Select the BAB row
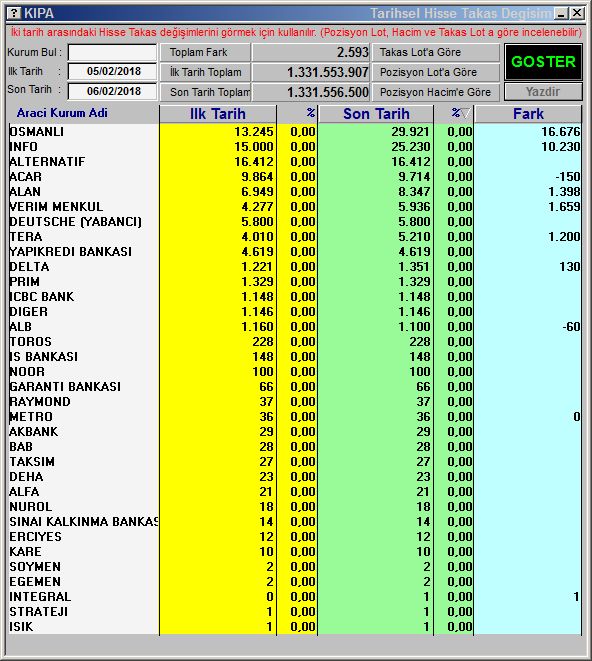 click(x=295, y=447)
